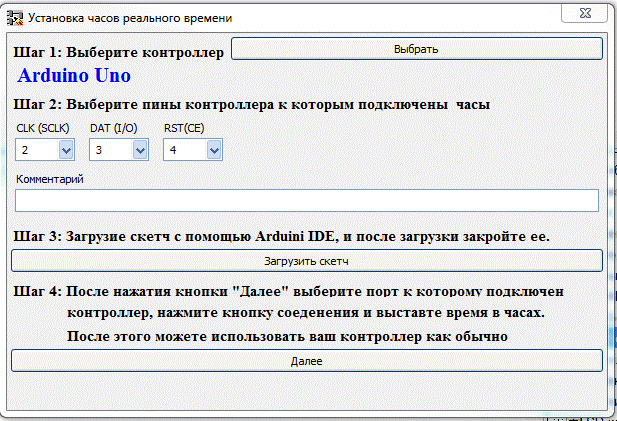Open the DAT (I/O) pin dropdown

click(x=140, y=150)
